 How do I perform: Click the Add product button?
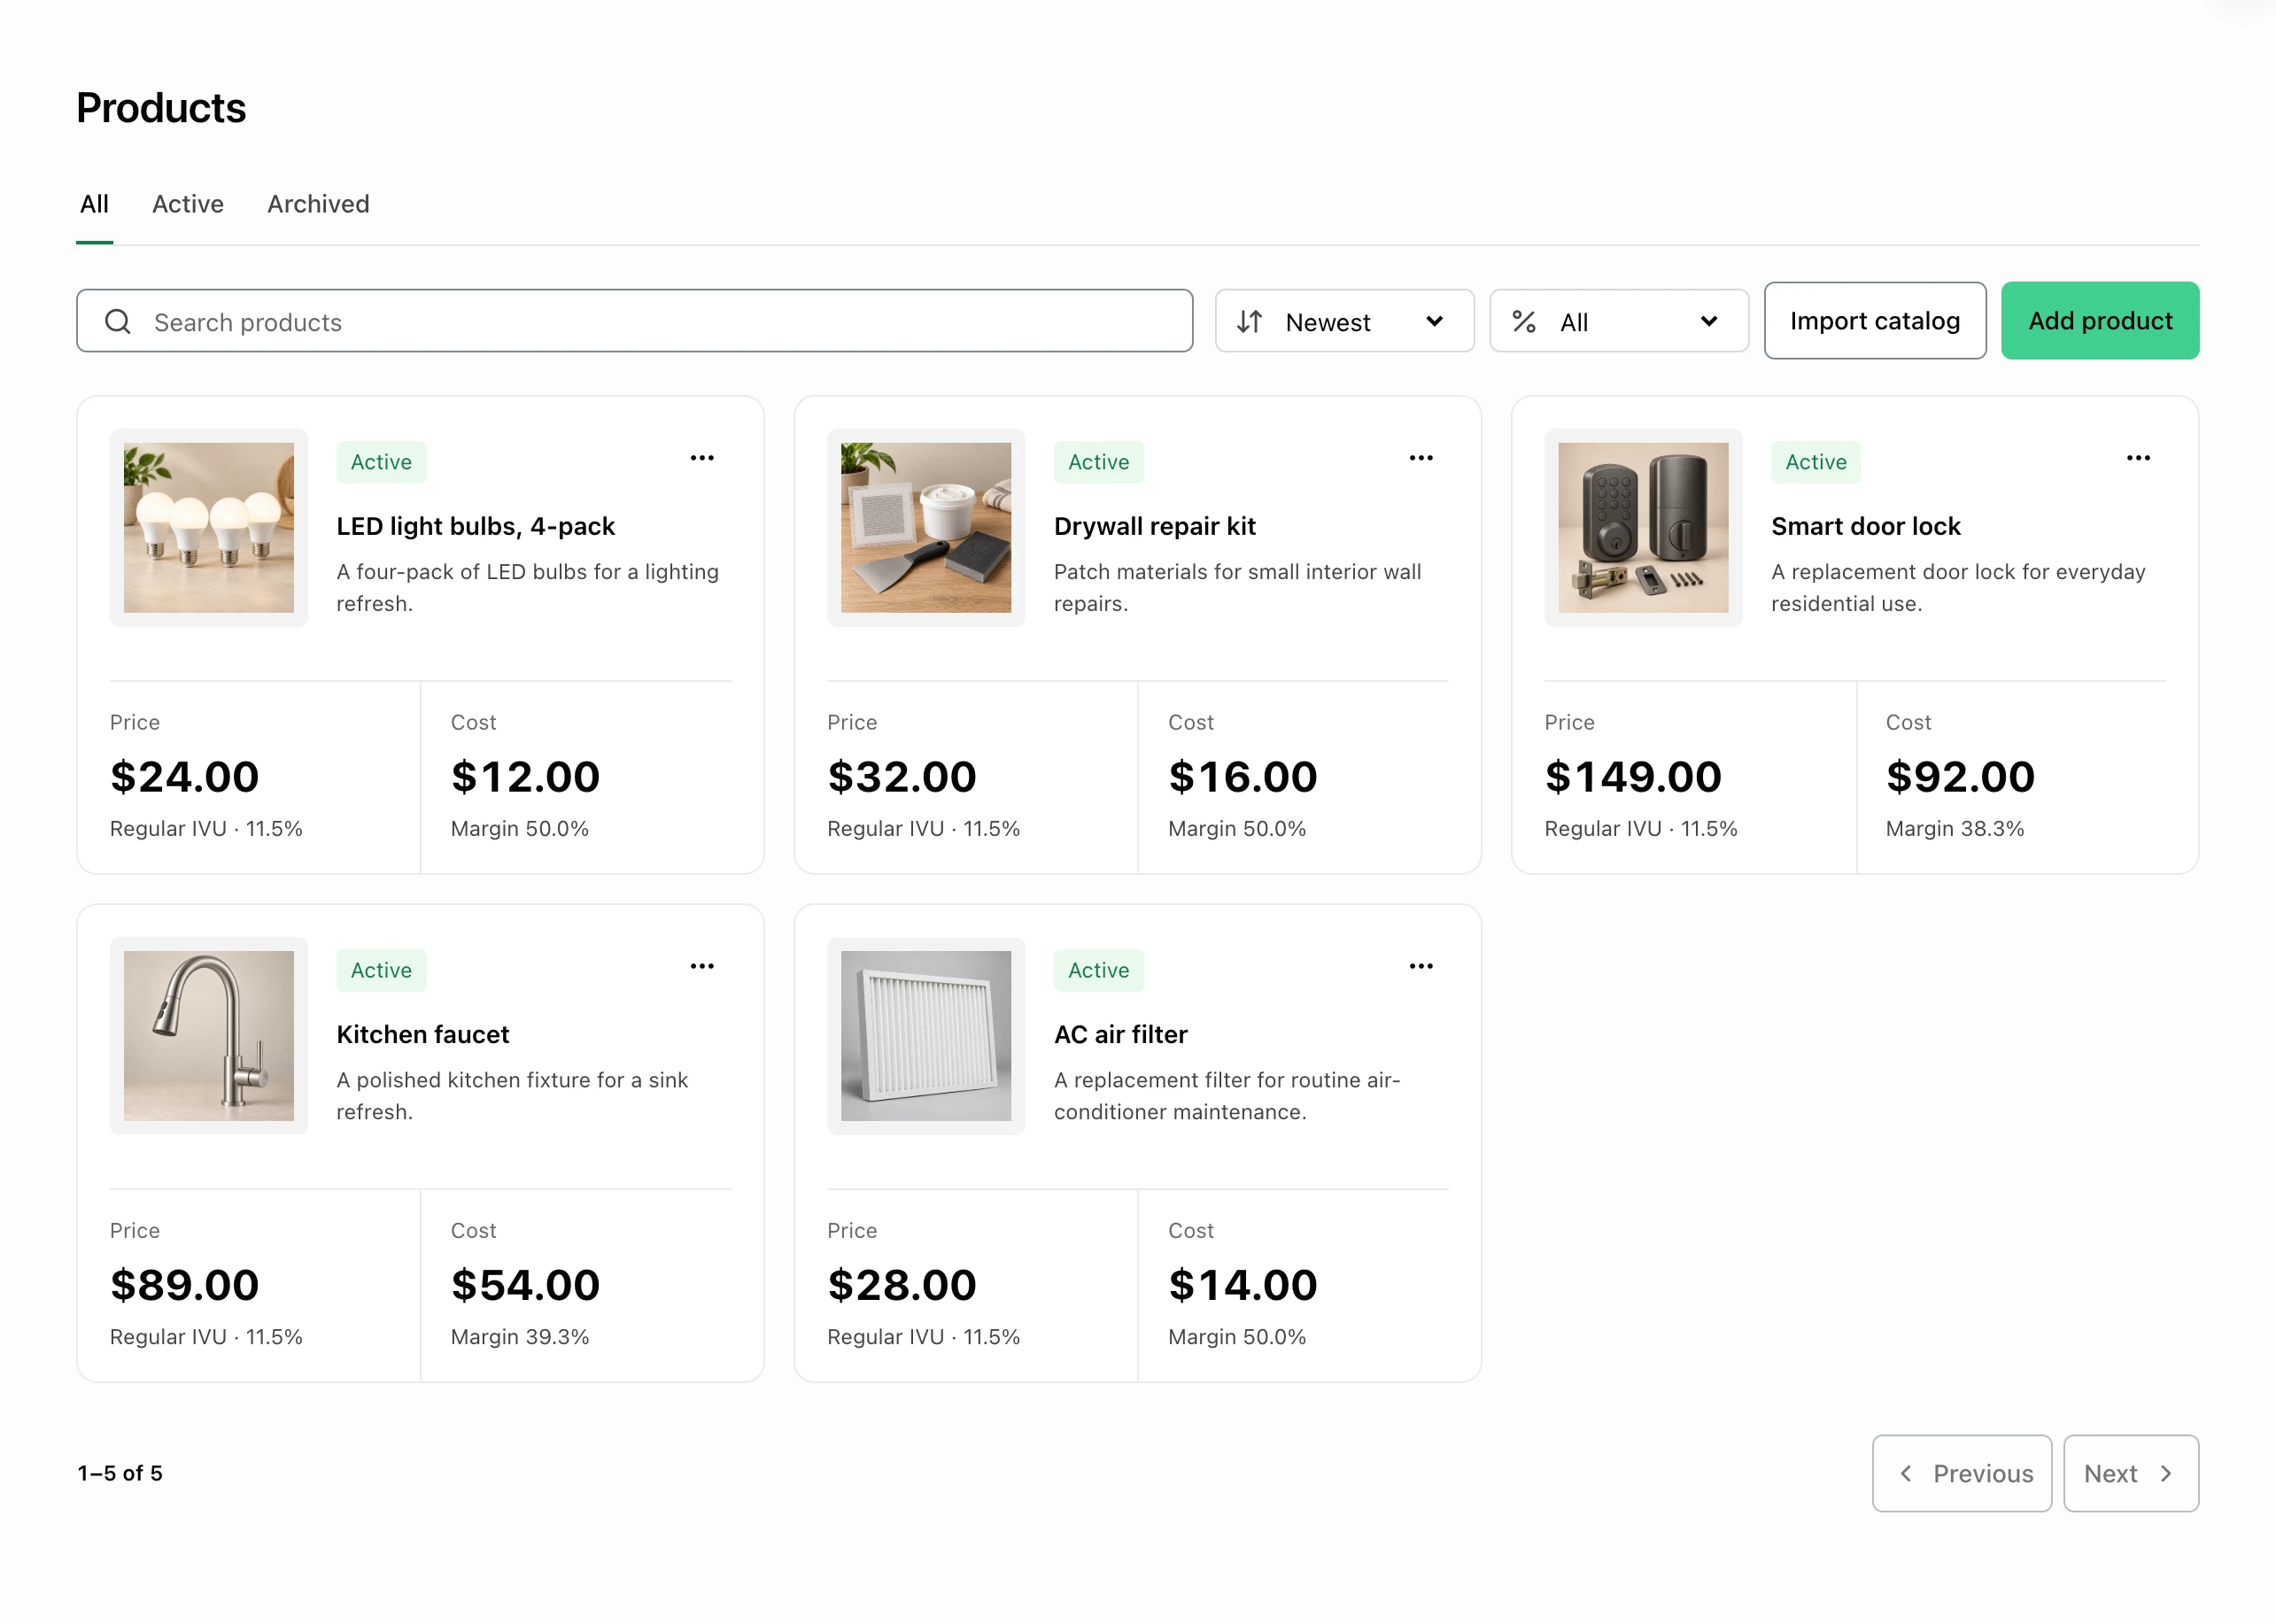pyautogui.click(x=2100, y=321)
